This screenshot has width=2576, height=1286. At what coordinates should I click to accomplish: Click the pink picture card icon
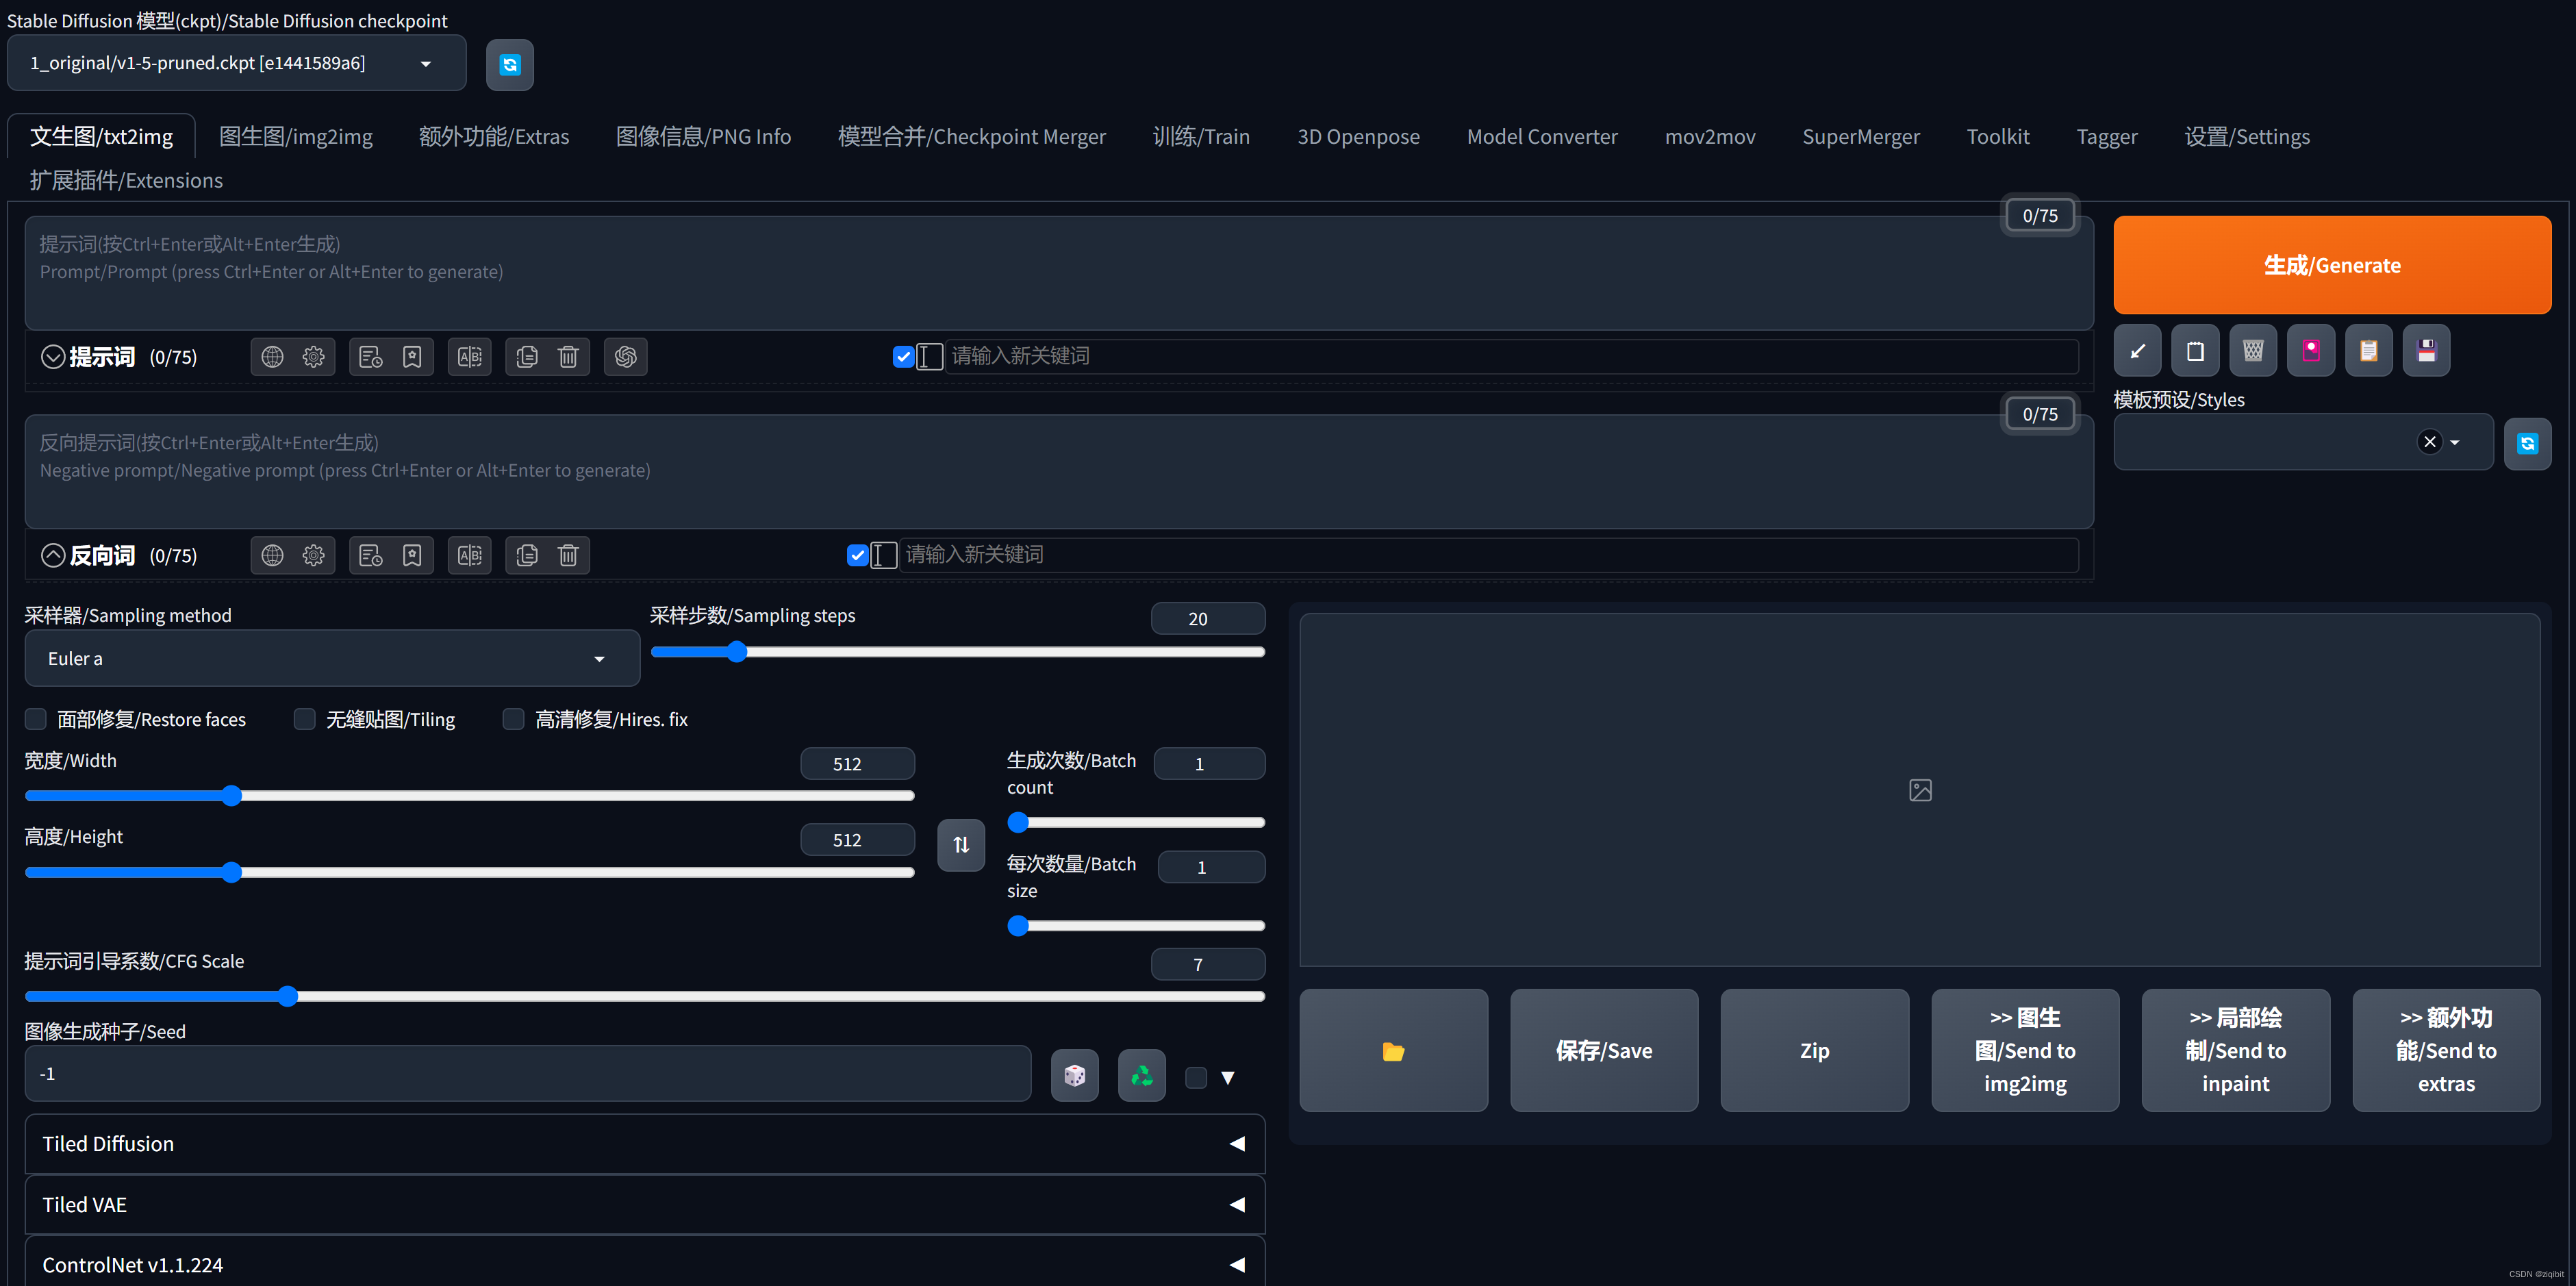click(2311, 351)
